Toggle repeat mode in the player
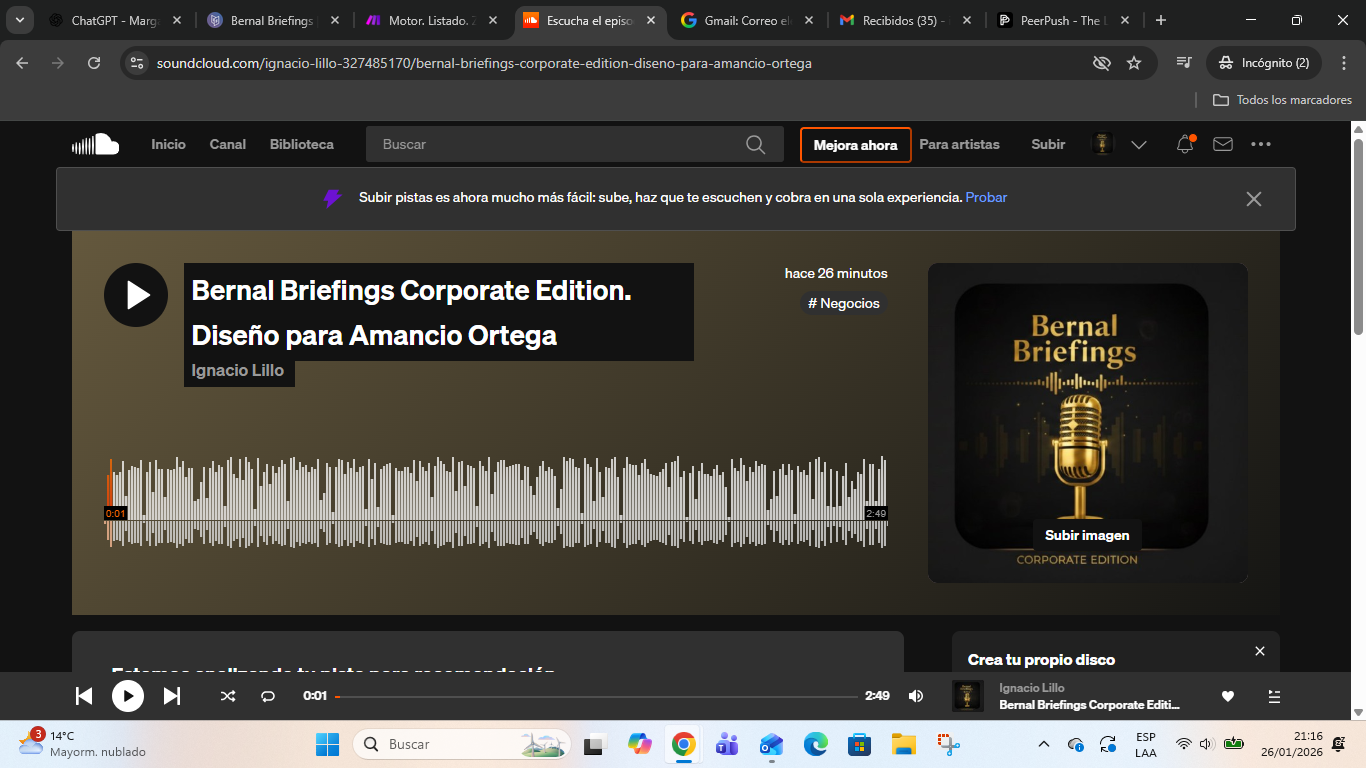Screen dimensions: 1366x768 (x=268, y=695)
